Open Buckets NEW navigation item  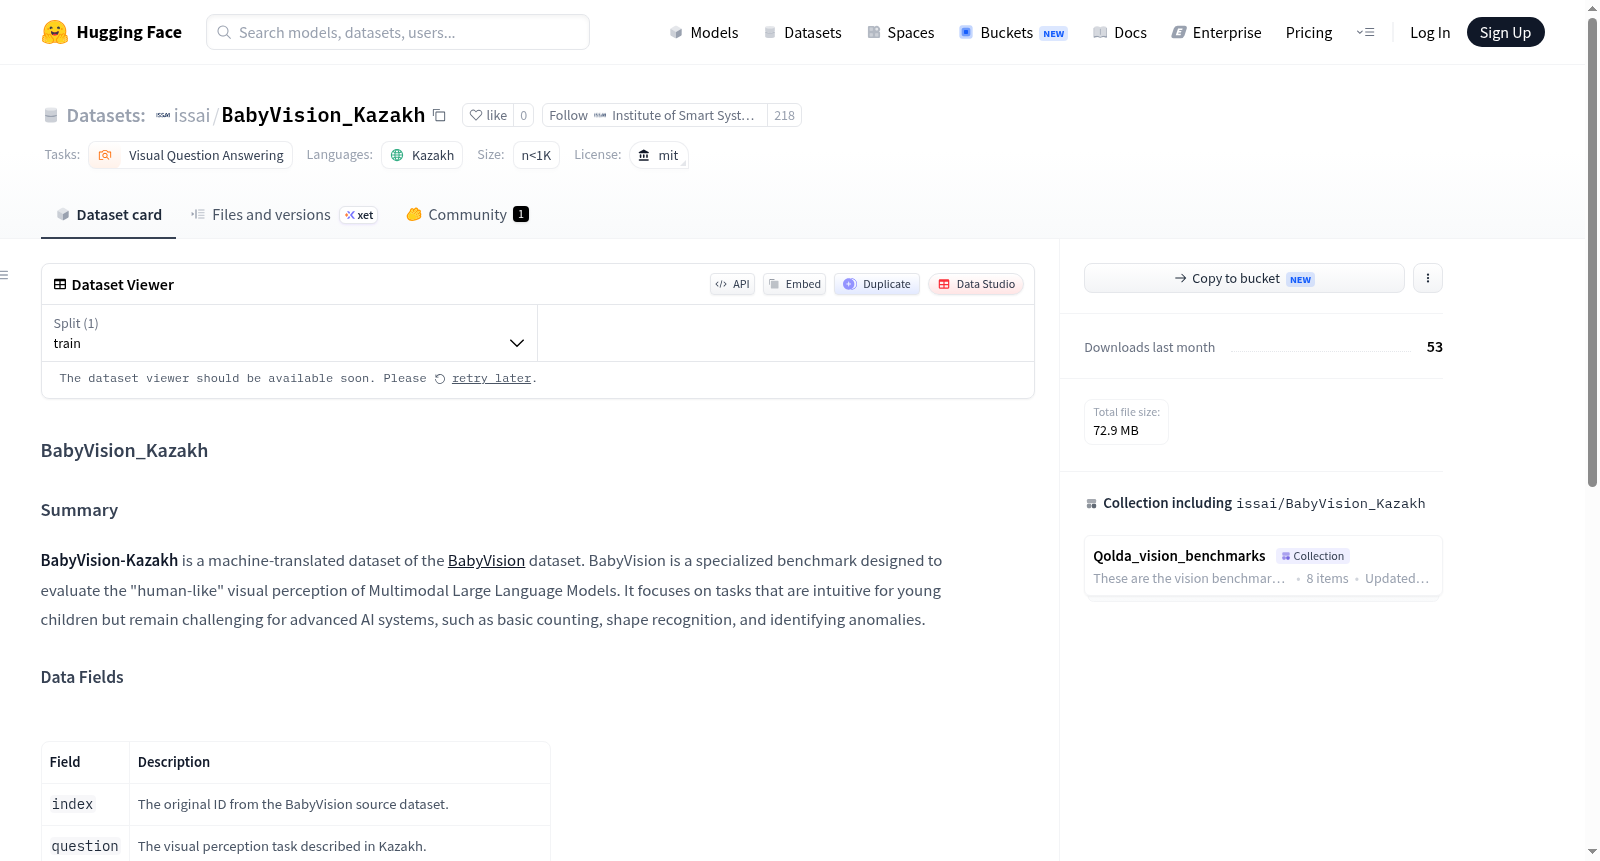(x=1013, y=32)
